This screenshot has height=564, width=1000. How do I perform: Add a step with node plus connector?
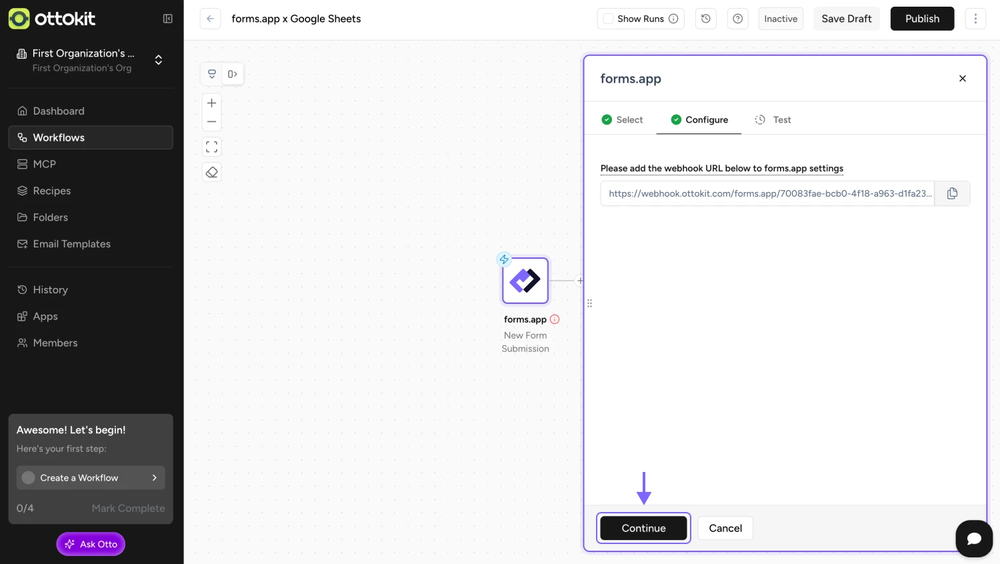pos(580,280)
